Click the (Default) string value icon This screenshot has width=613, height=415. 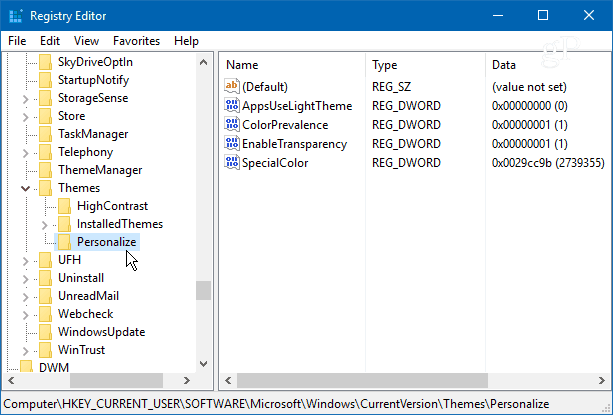click(231, 86)
